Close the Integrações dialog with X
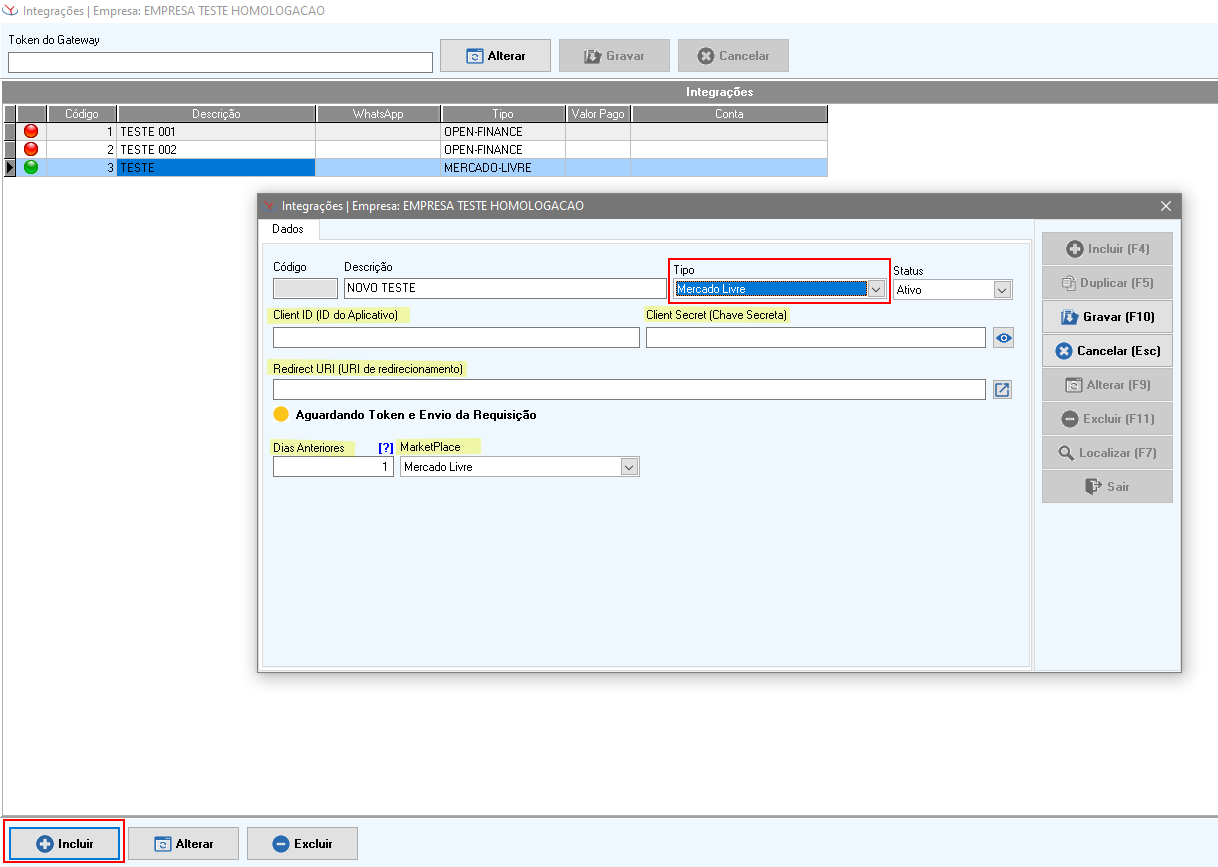This screenshot has height=867, width=1218. (x=1165, y=206)
